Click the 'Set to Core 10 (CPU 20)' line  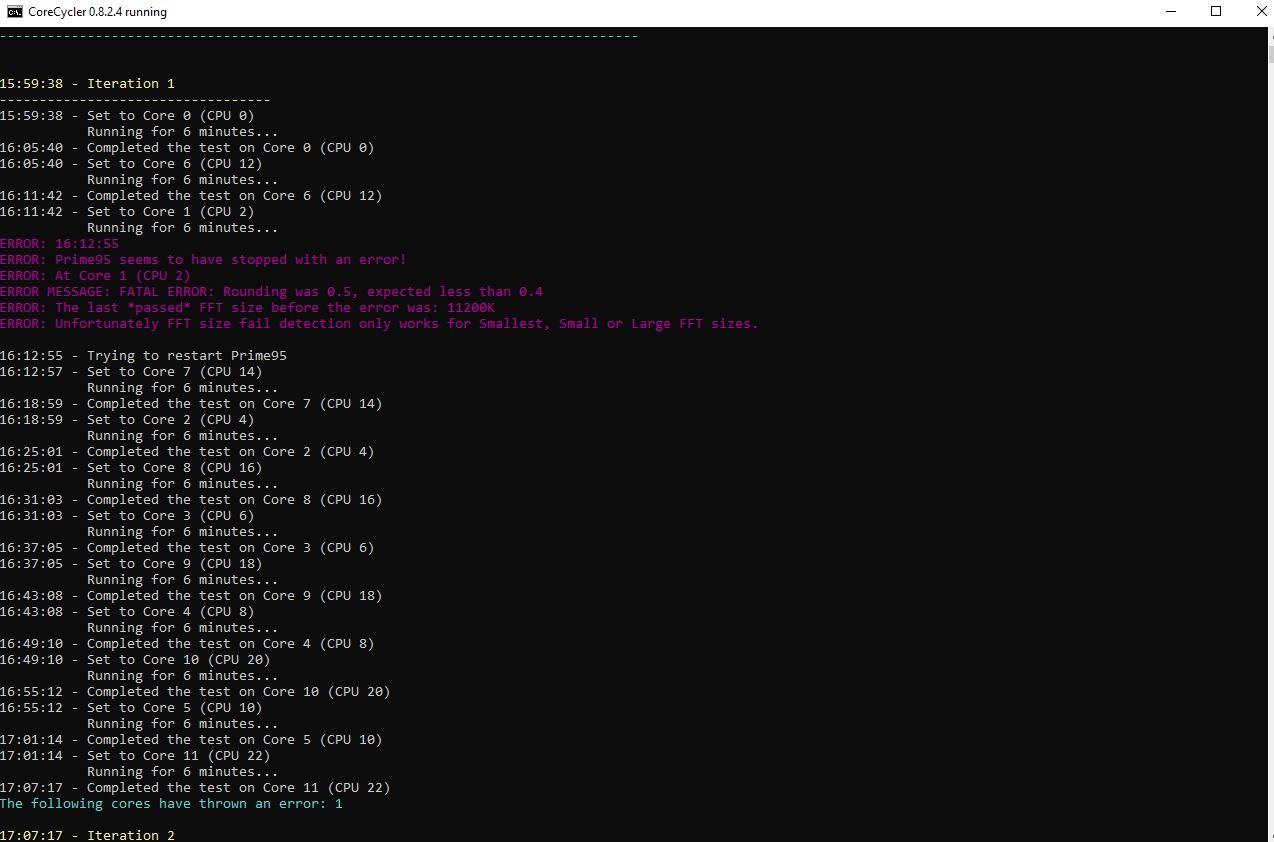coord(135,660)
